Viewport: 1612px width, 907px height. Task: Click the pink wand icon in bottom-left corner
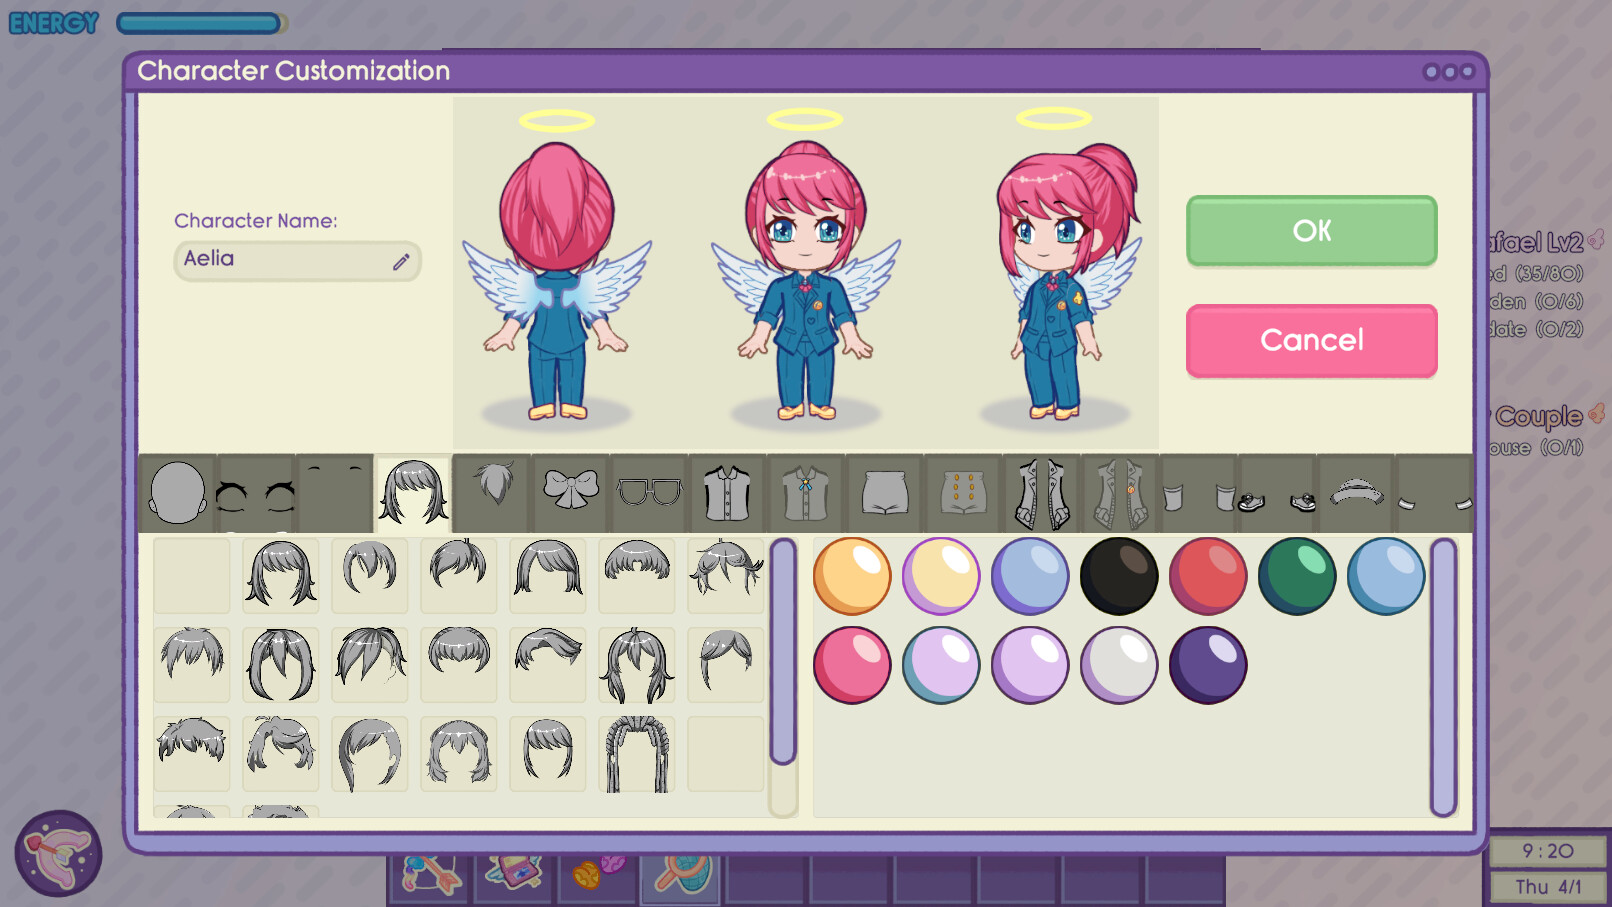[57, 855]
